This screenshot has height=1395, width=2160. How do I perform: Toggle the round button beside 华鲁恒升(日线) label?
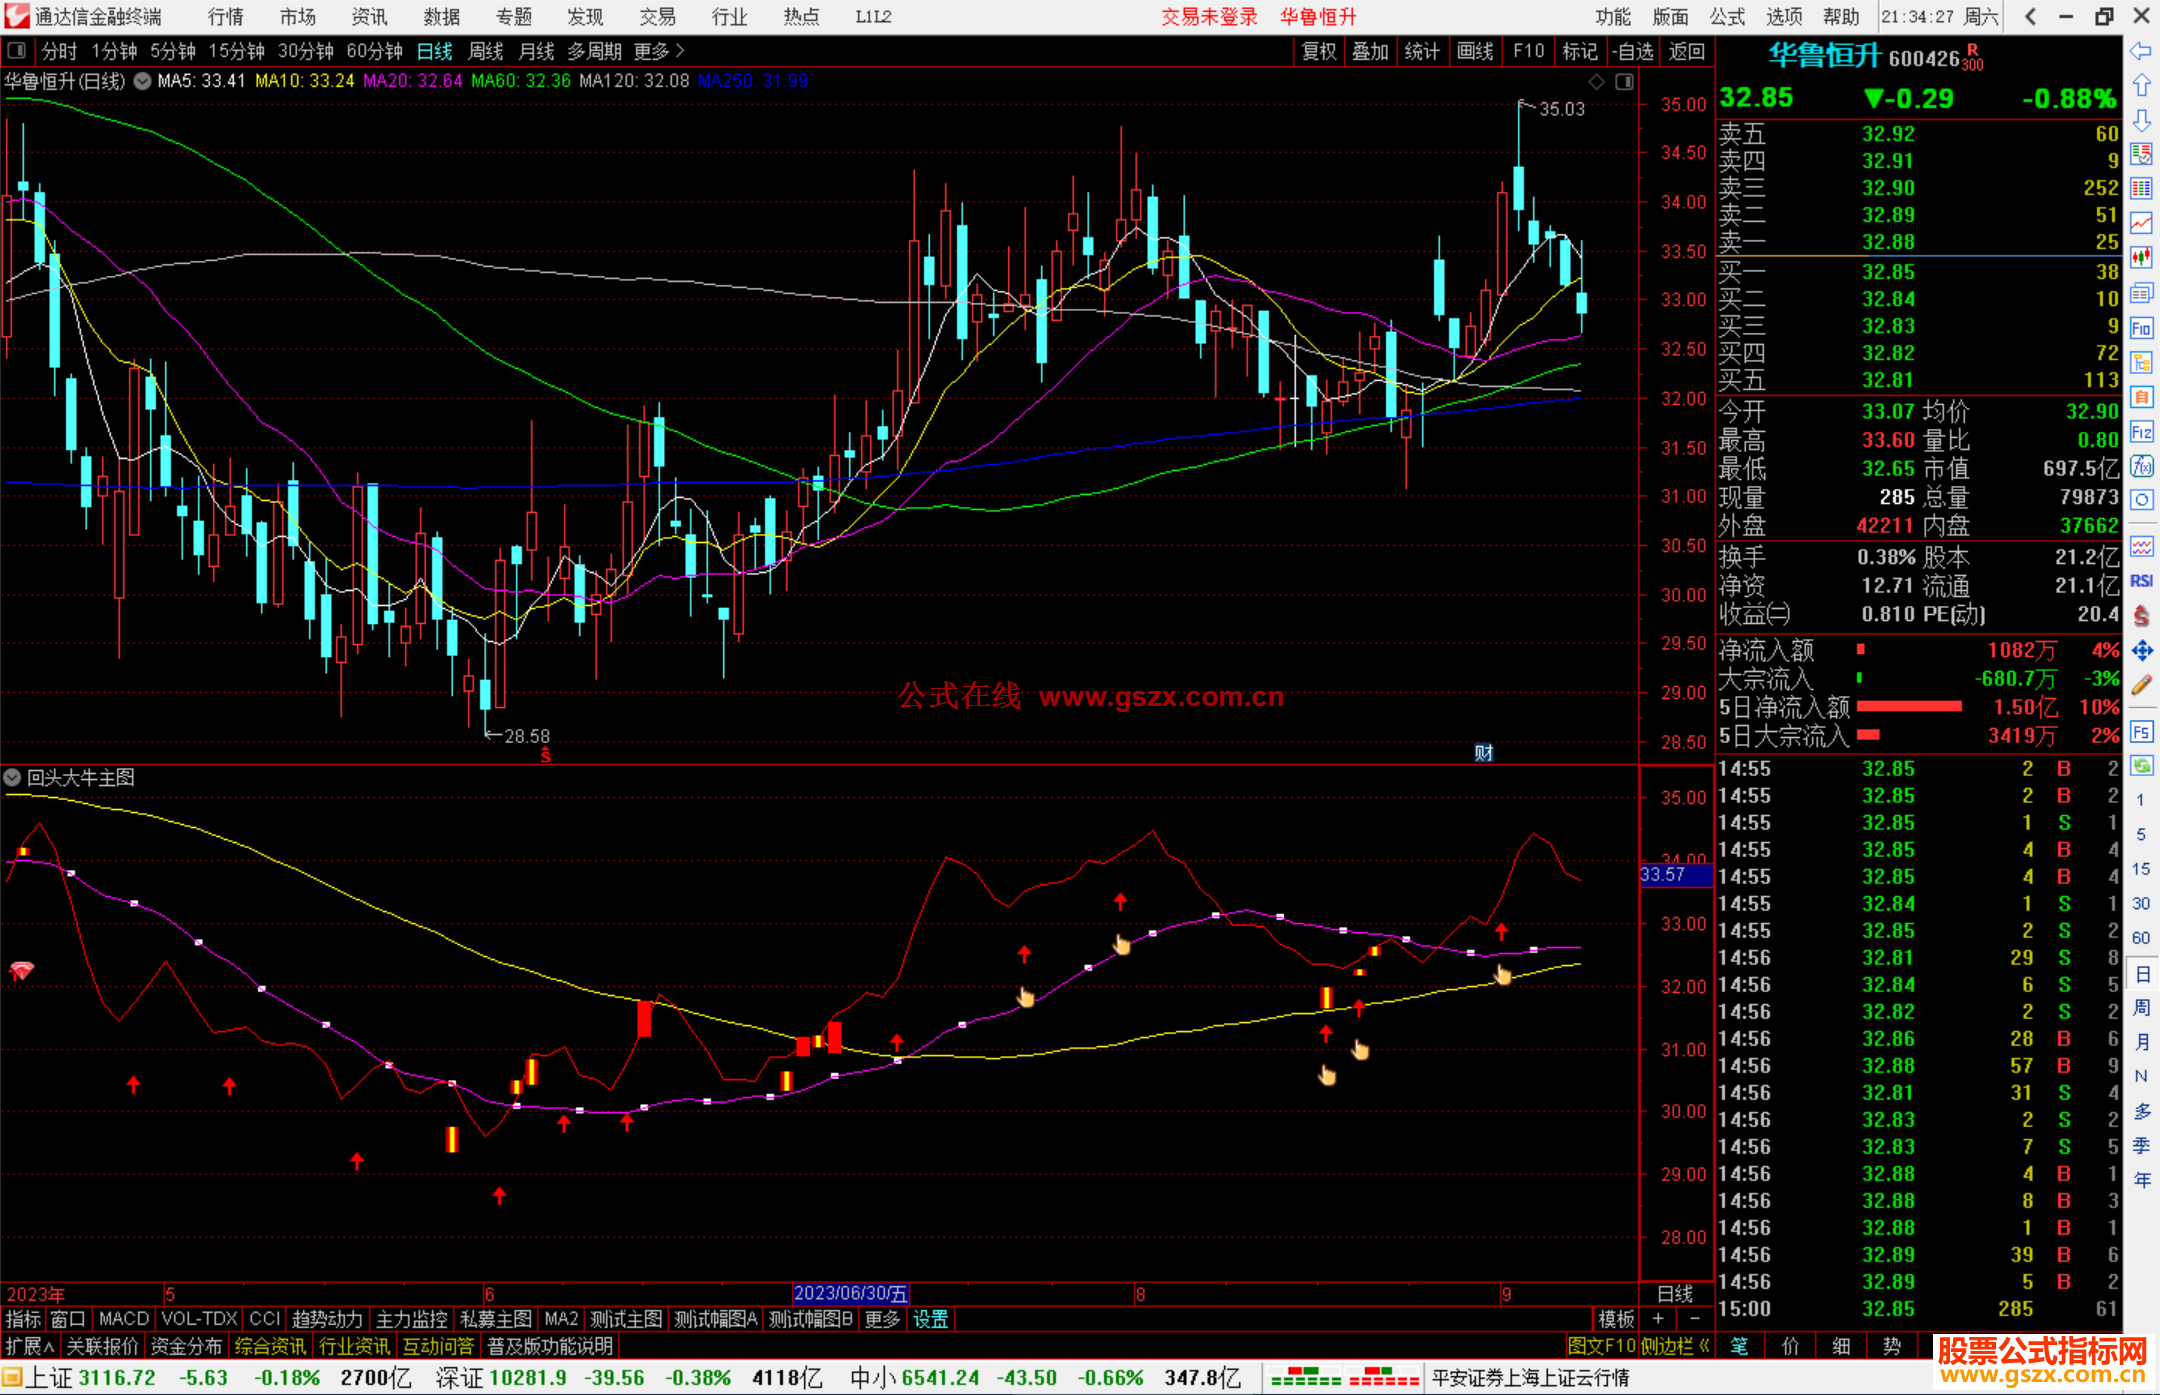click(143, 81)
